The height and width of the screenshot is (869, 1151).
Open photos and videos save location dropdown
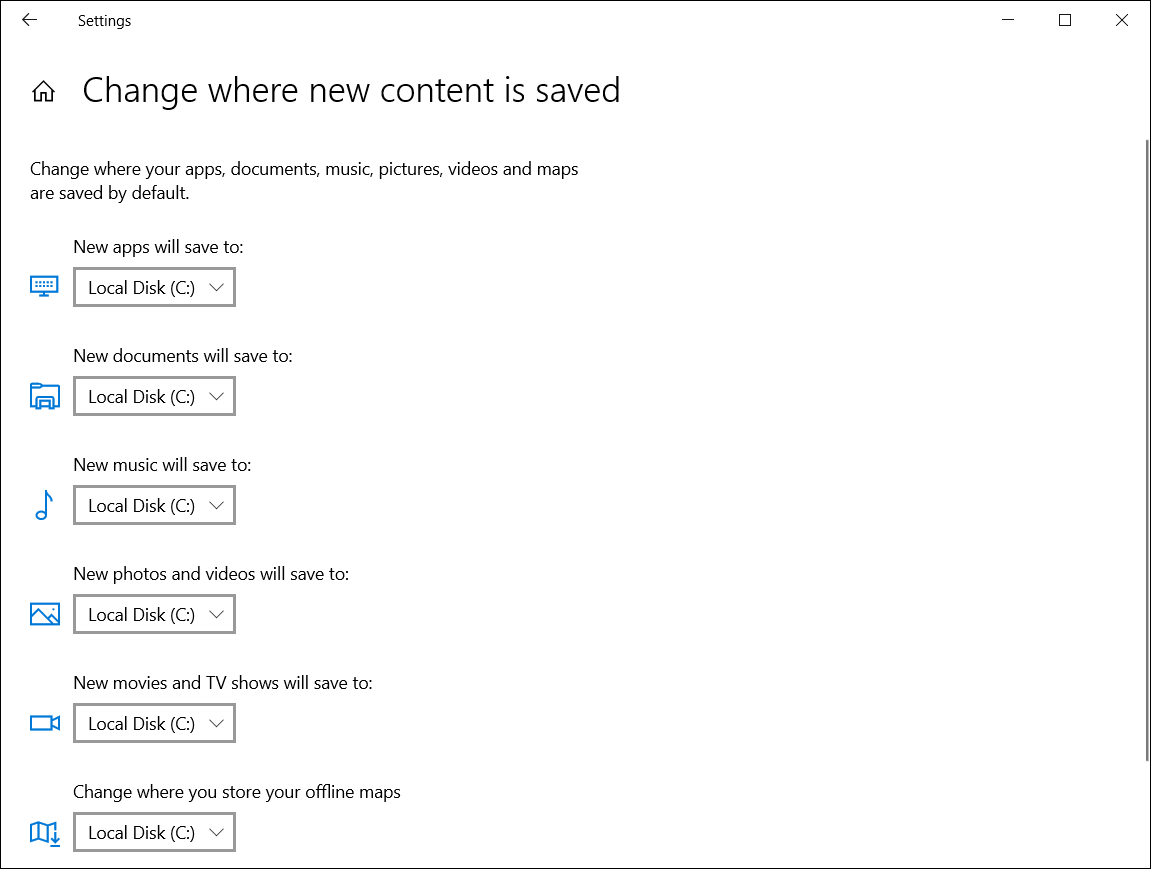click(x=154, y=614)
